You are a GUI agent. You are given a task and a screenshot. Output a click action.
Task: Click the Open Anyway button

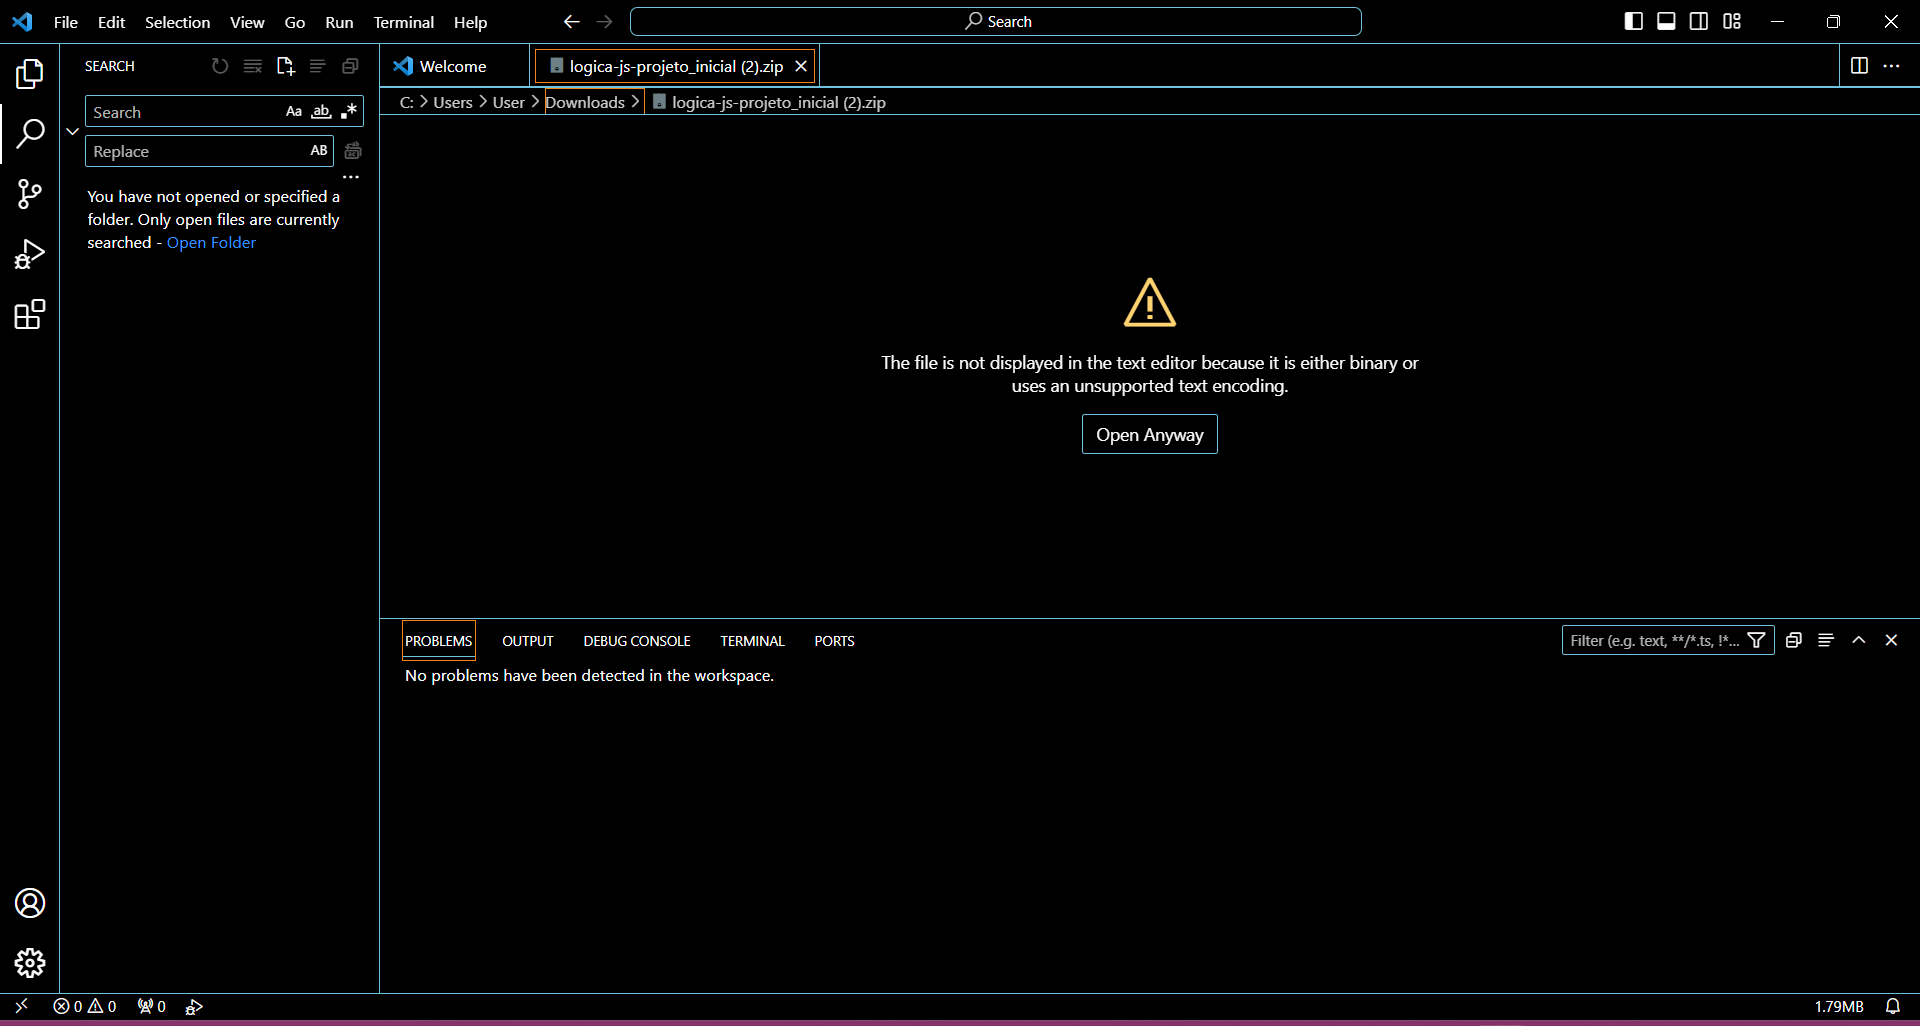click(1150, 434)
